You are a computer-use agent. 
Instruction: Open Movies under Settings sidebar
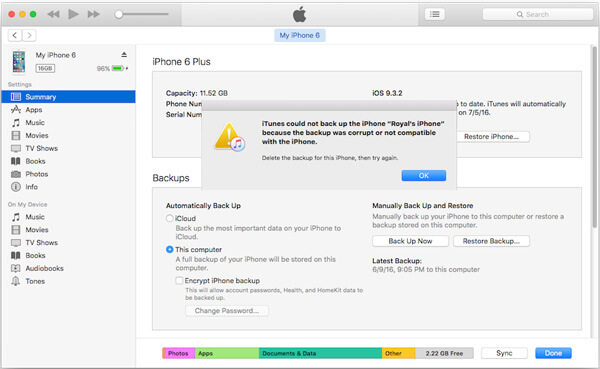pyautogui.click(x=68, y=136)
